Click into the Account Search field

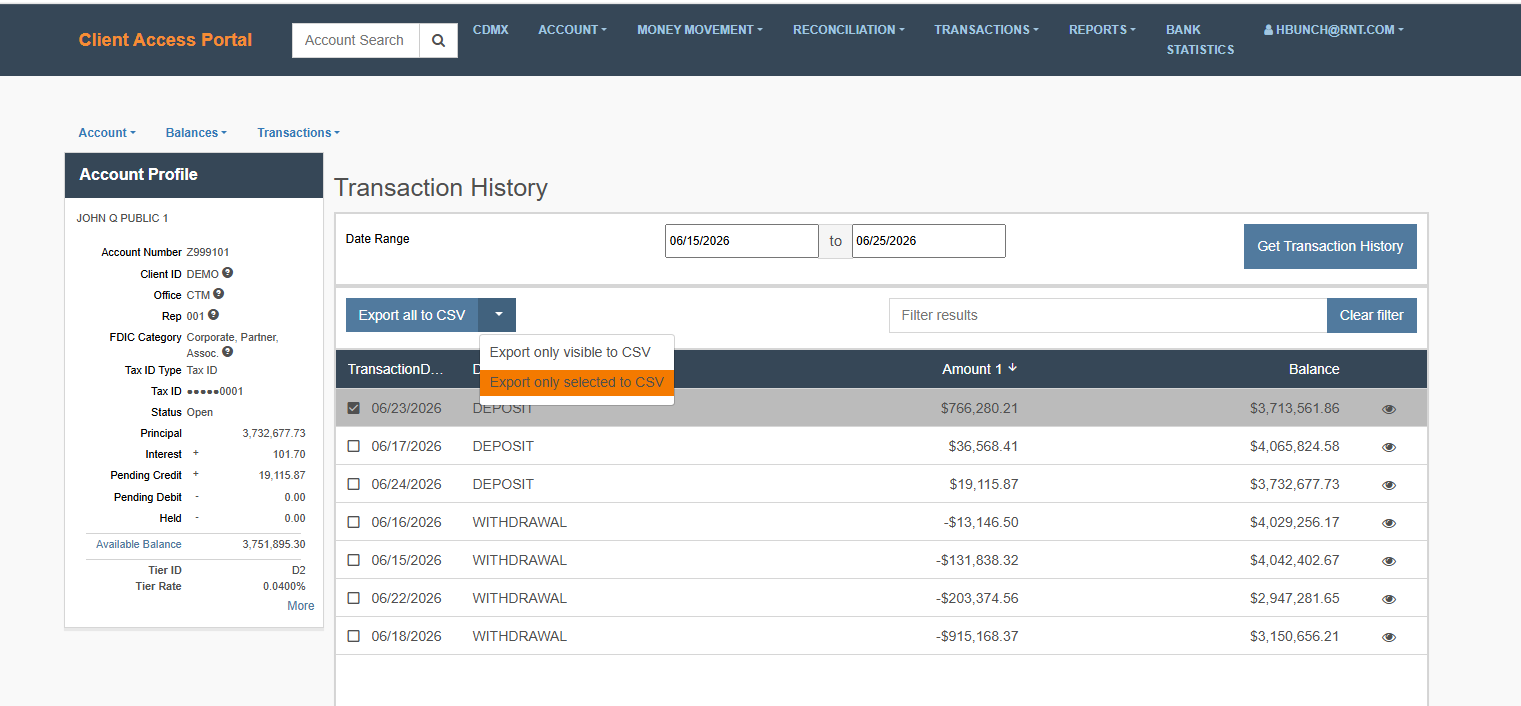pyautogui.click(x=355, y=41)
